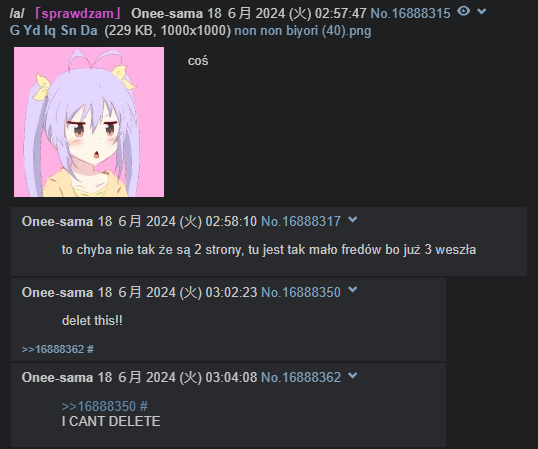Expand the post menu arrow for No.16888362
This screenshot has width=538, height=449.
tap(352, 376)
